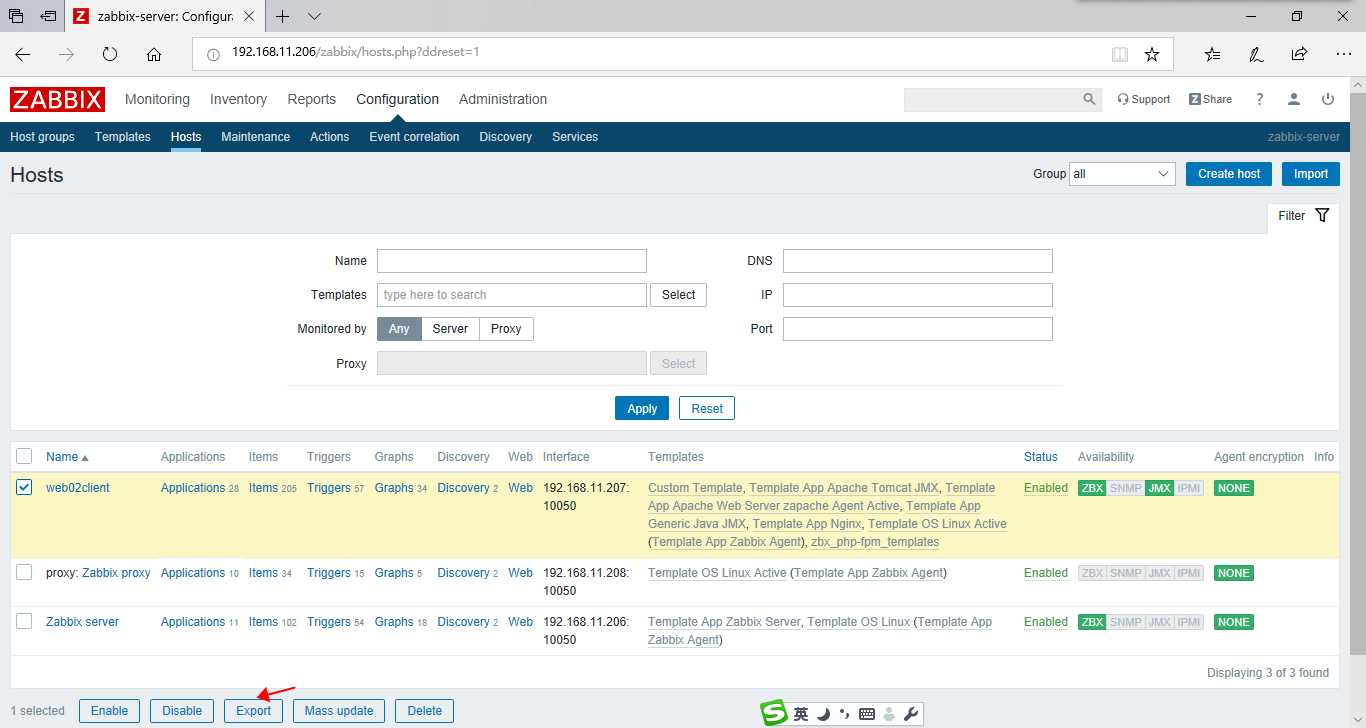Uncheck the web02client host checkbox

(x=25, y=487)
